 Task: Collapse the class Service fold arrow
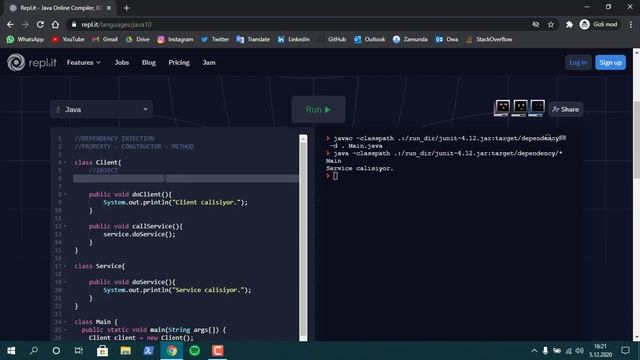(x=65, y=266)
